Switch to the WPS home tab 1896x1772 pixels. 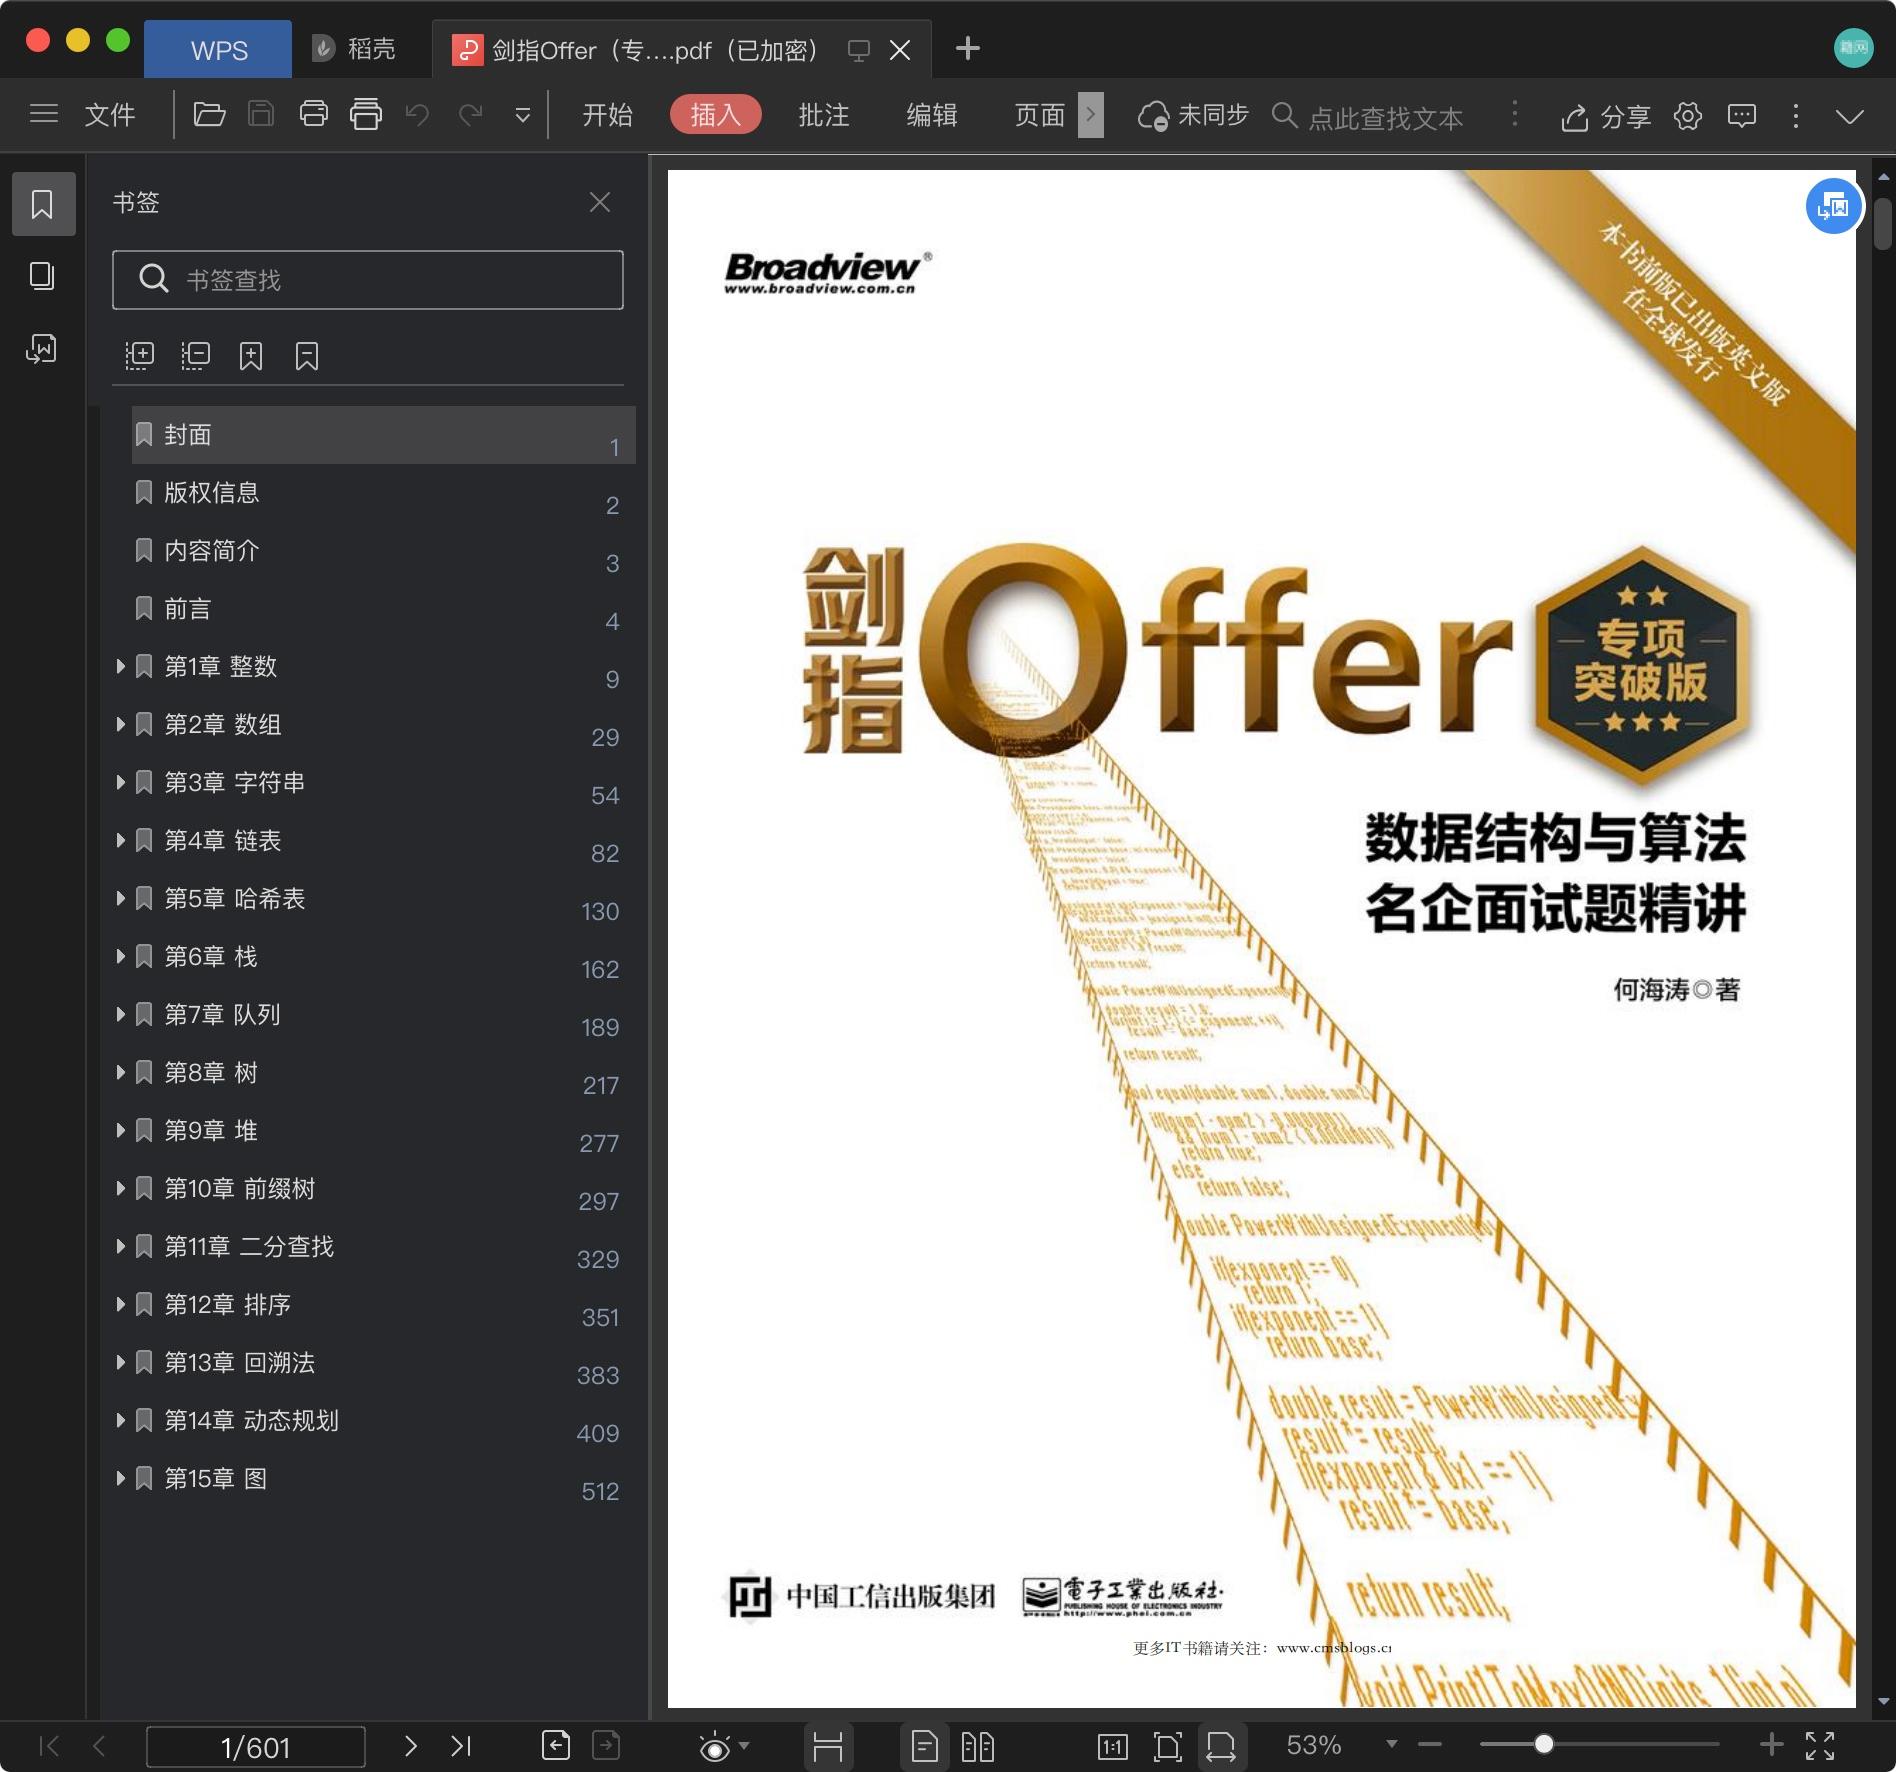pyautogui.click(x=219, y=50)
